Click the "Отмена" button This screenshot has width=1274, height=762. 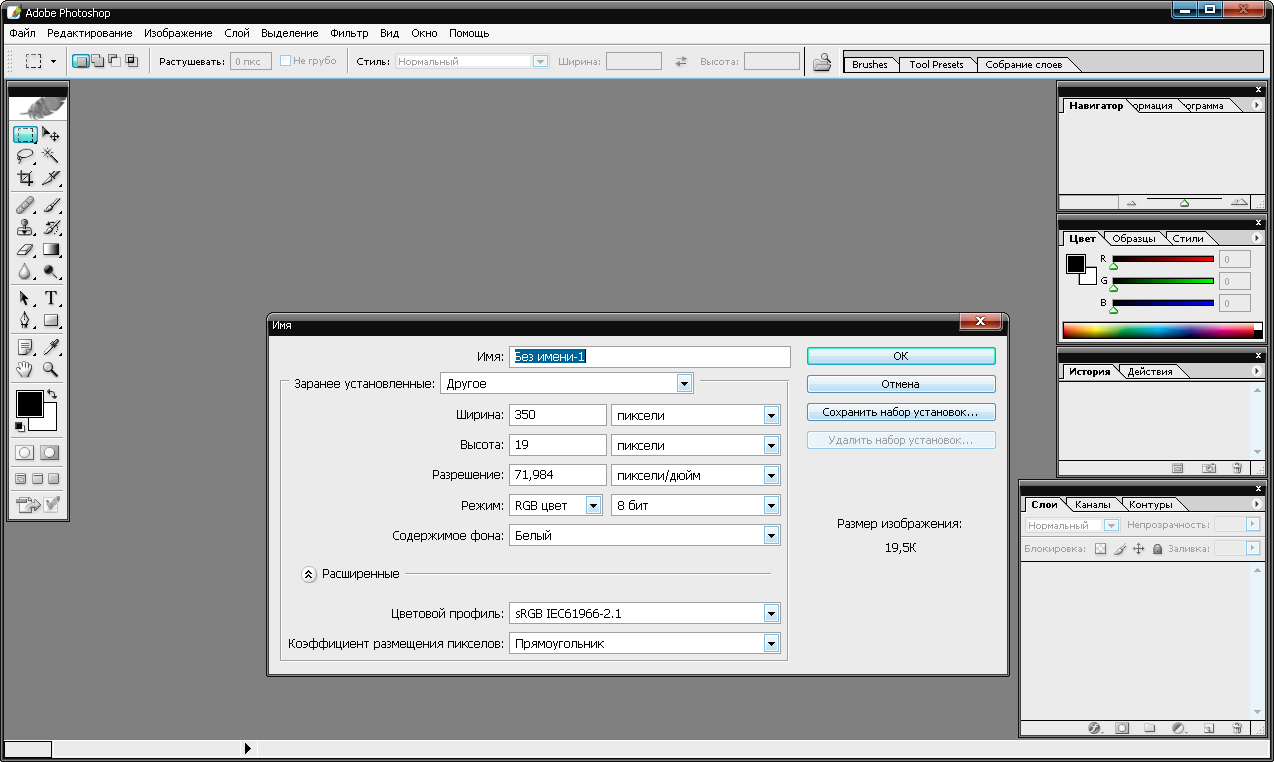[x=900, y=384]
